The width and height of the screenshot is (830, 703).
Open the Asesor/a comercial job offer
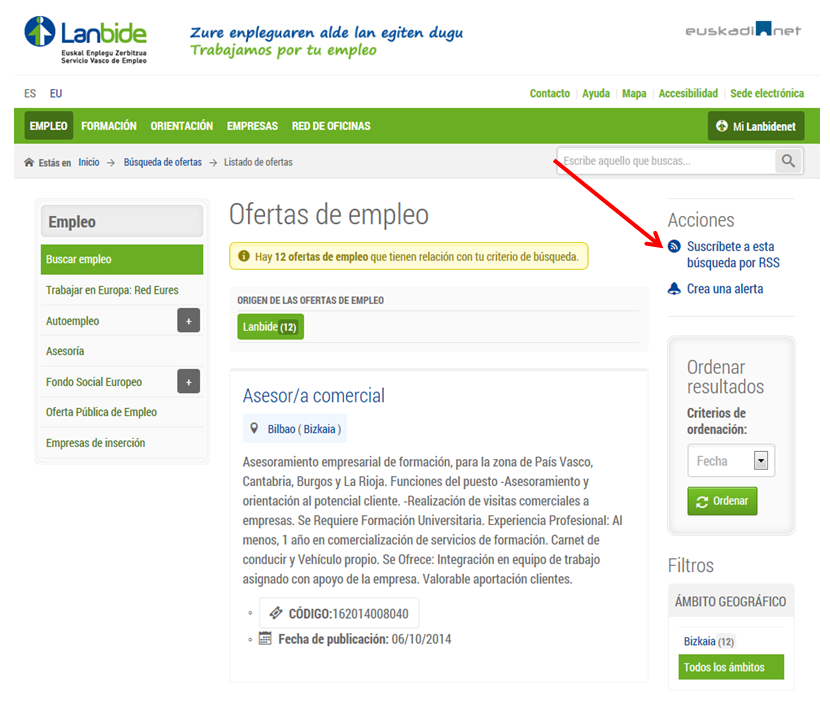(x=314, y=395)
